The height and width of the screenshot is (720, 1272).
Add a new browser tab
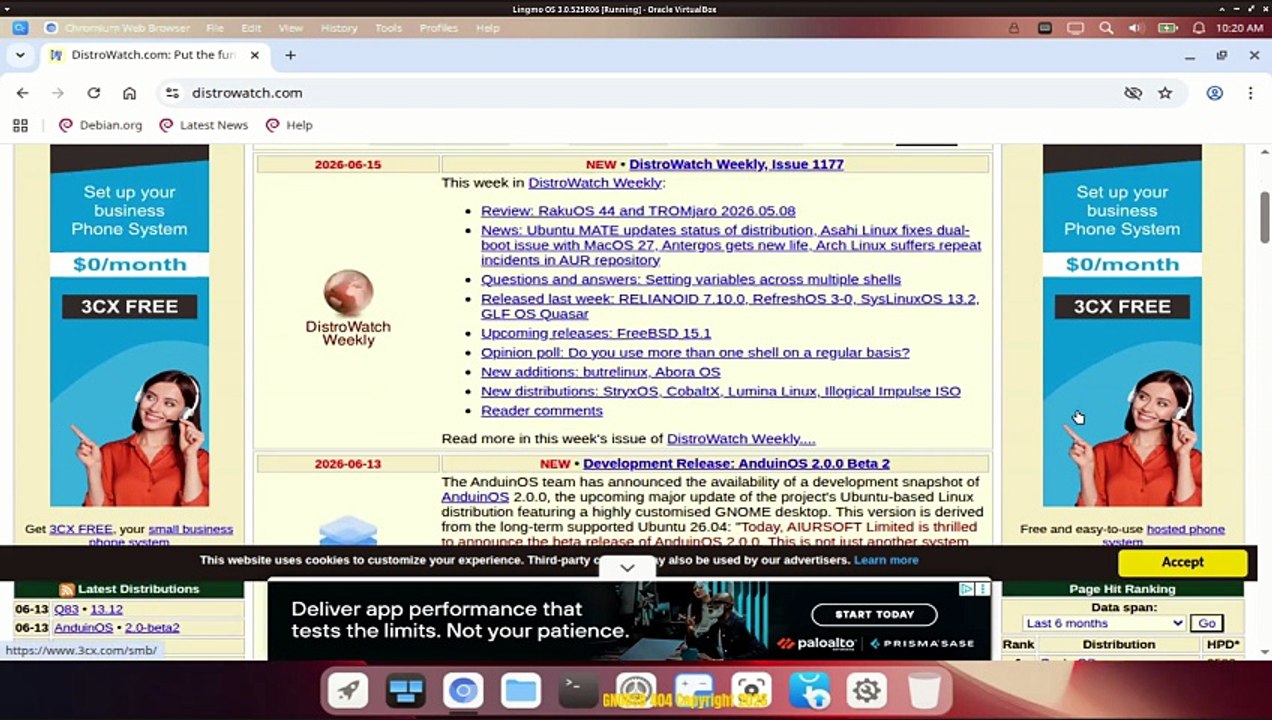point(290,55)
